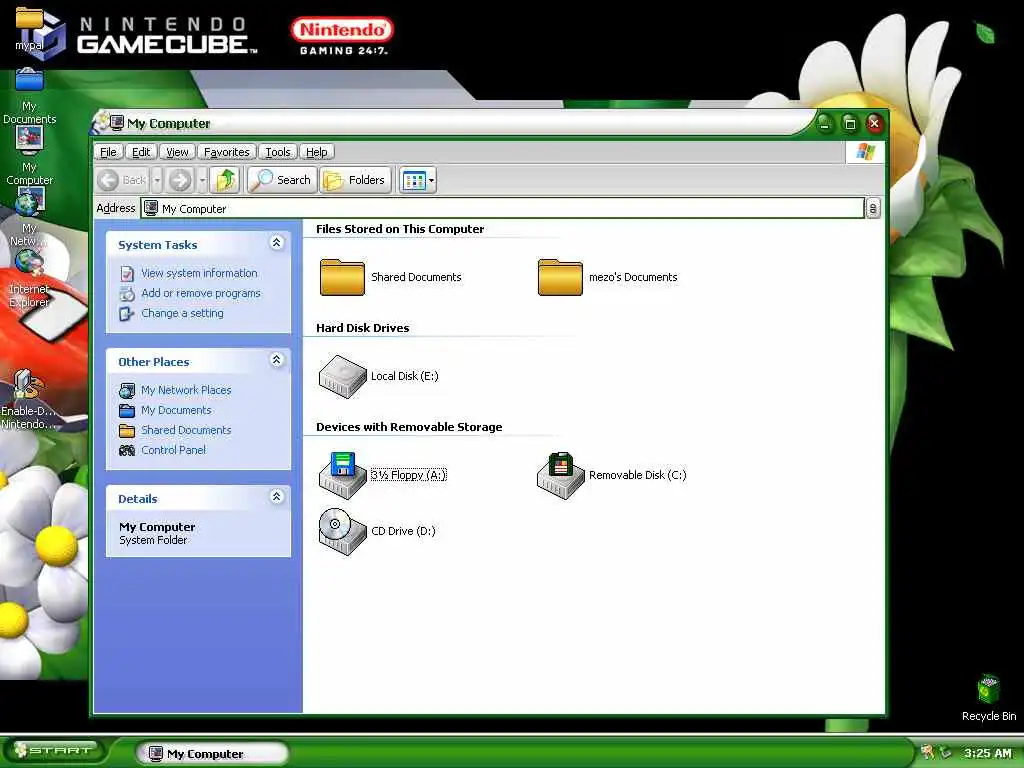1024x768 pixels.
Task: Click the system tray clock
Action: (987, 753)
